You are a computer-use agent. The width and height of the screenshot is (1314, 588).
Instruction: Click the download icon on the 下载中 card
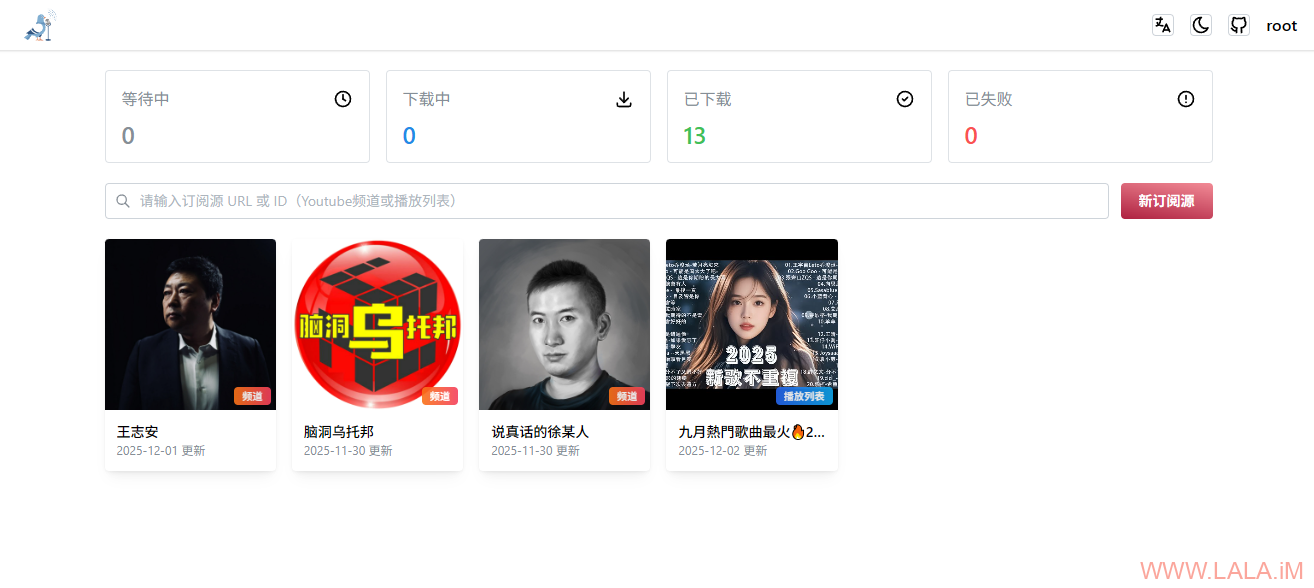point(624,99)
